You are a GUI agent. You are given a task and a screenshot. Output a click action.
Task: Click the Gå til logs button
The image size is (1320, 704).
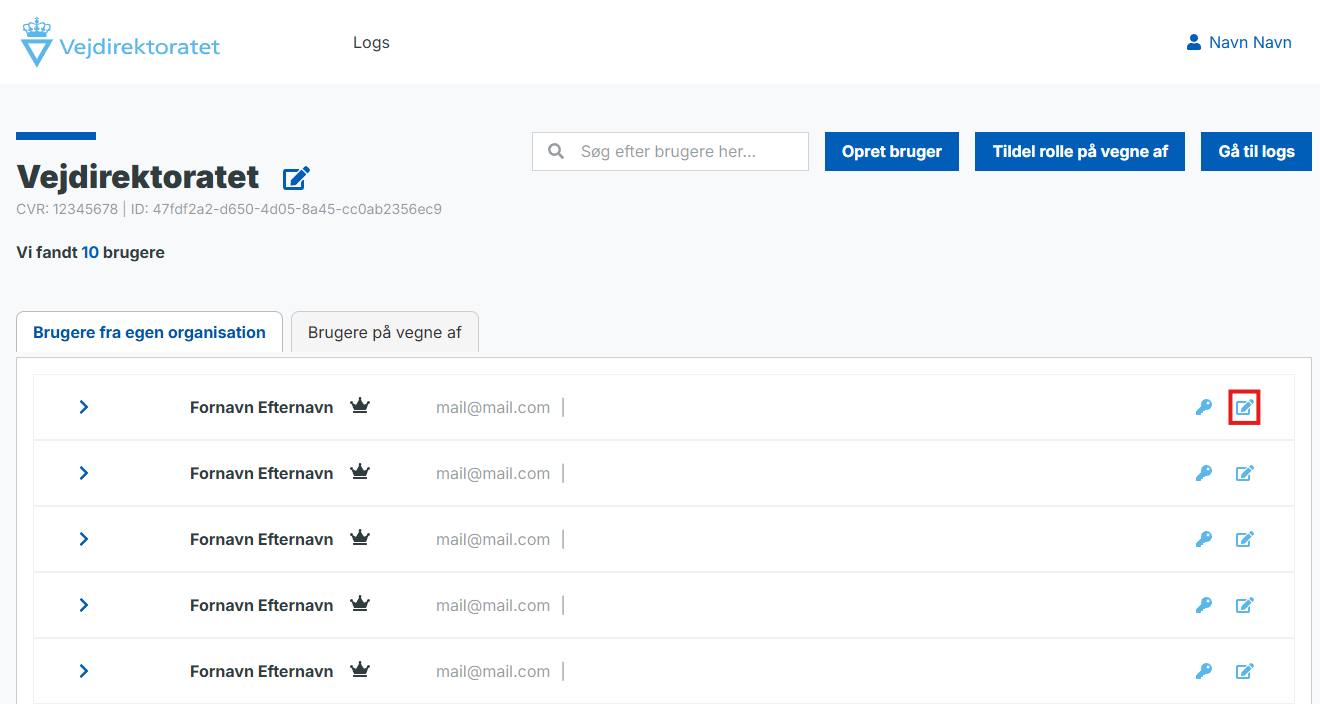1256,151
